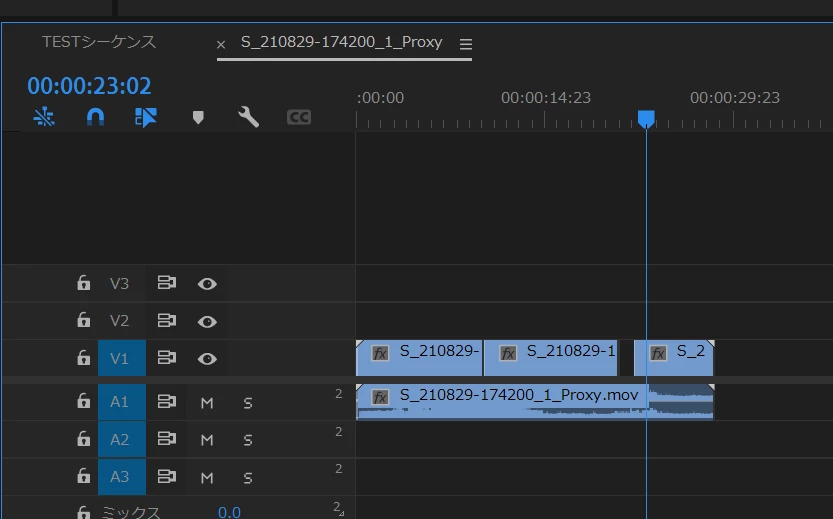
Task: Select third V1 clip S_2
Action: click(674, 358)
